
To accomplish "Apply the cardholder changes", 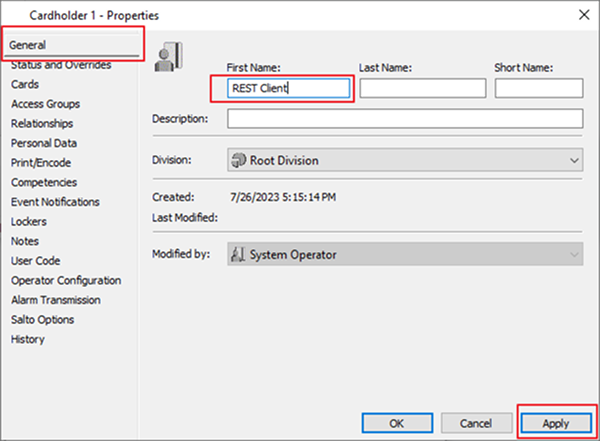I will (x=558, y=423).
